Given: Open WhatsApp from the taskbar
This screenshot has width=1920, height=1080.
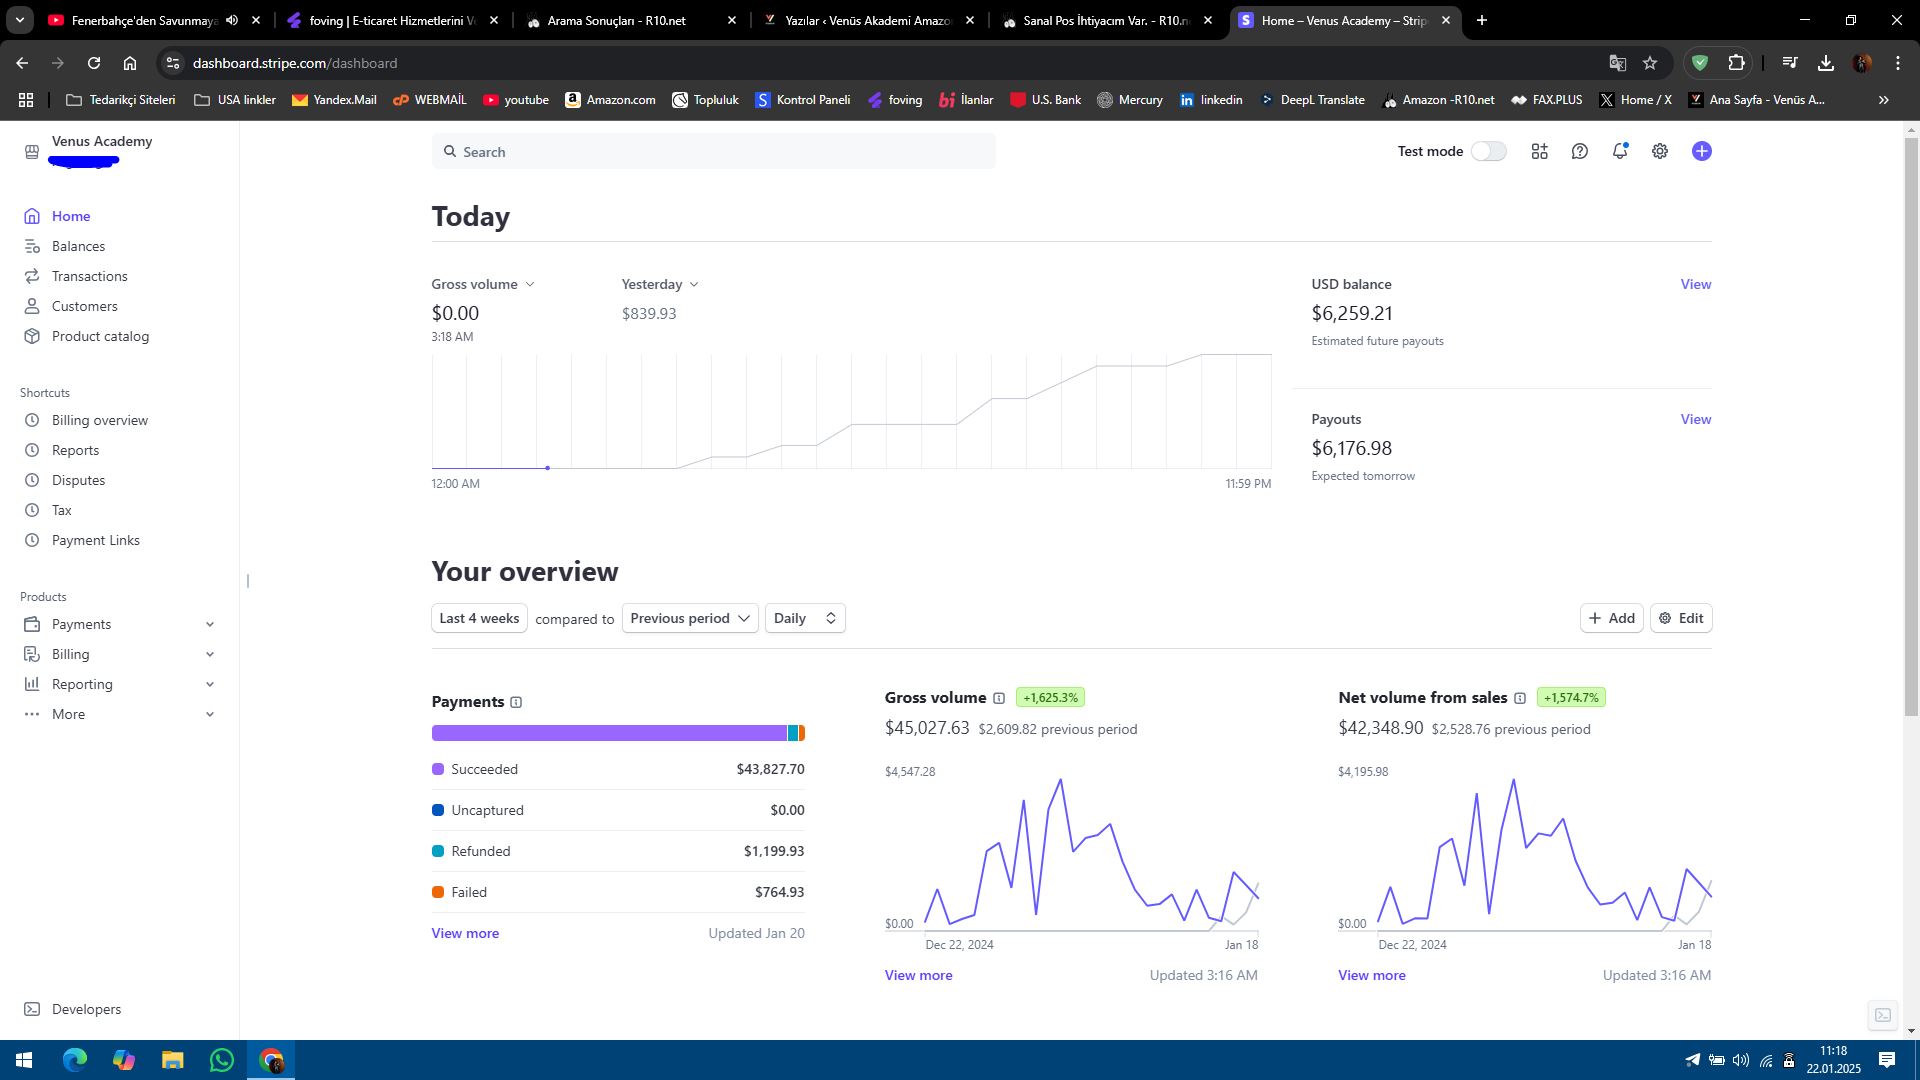Looking at the screenshot, I should click(x=222, y=1060).
